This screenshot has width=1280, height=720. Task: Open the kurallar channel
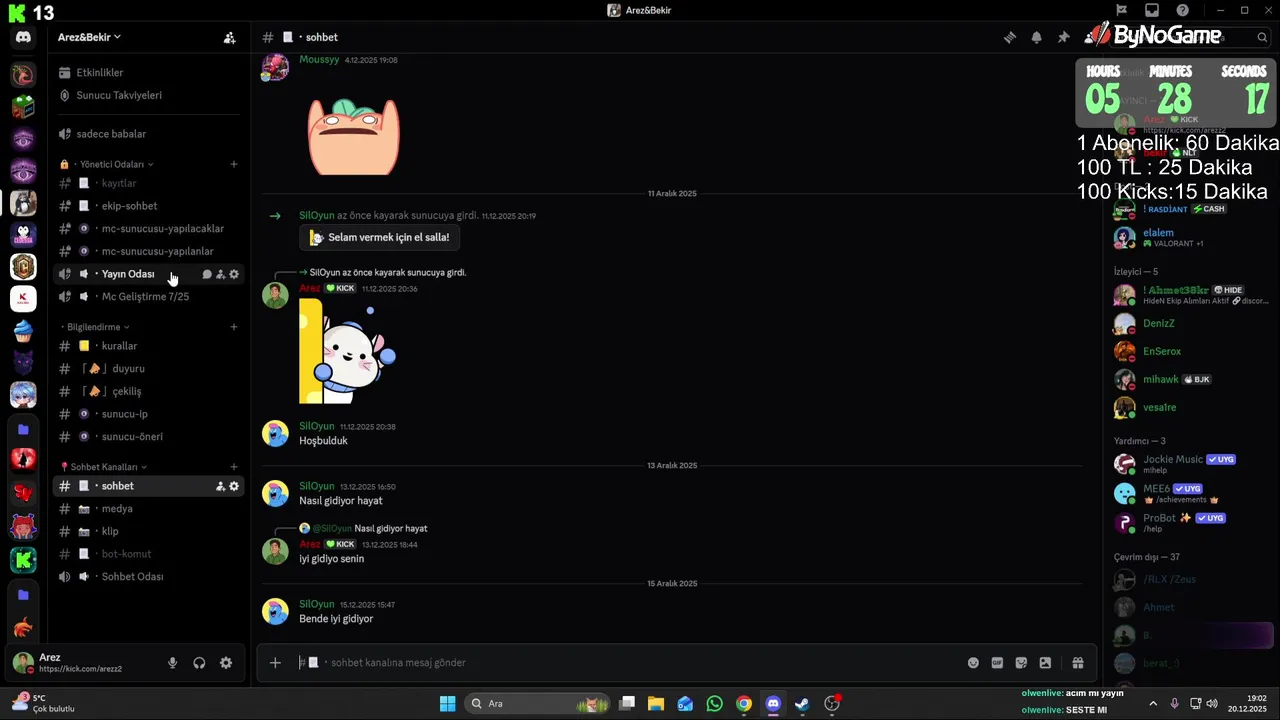pos(149,346)
